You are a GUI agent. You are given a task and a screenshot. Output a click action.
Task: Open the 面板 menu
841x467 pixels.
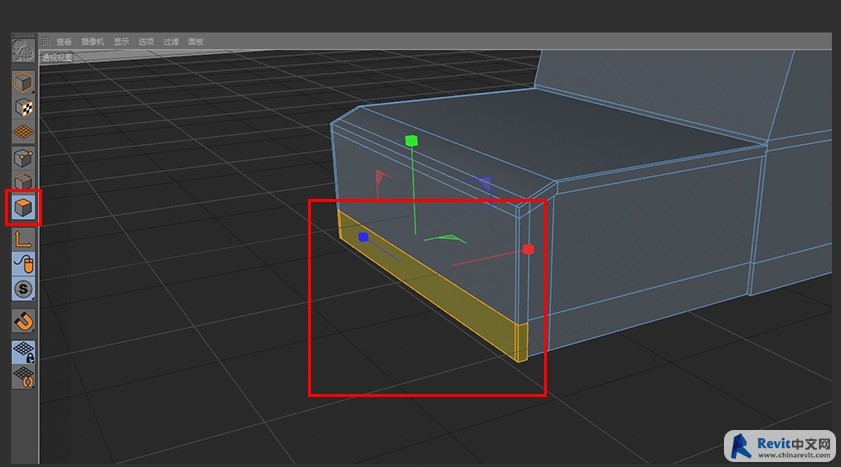pos(196,41)
